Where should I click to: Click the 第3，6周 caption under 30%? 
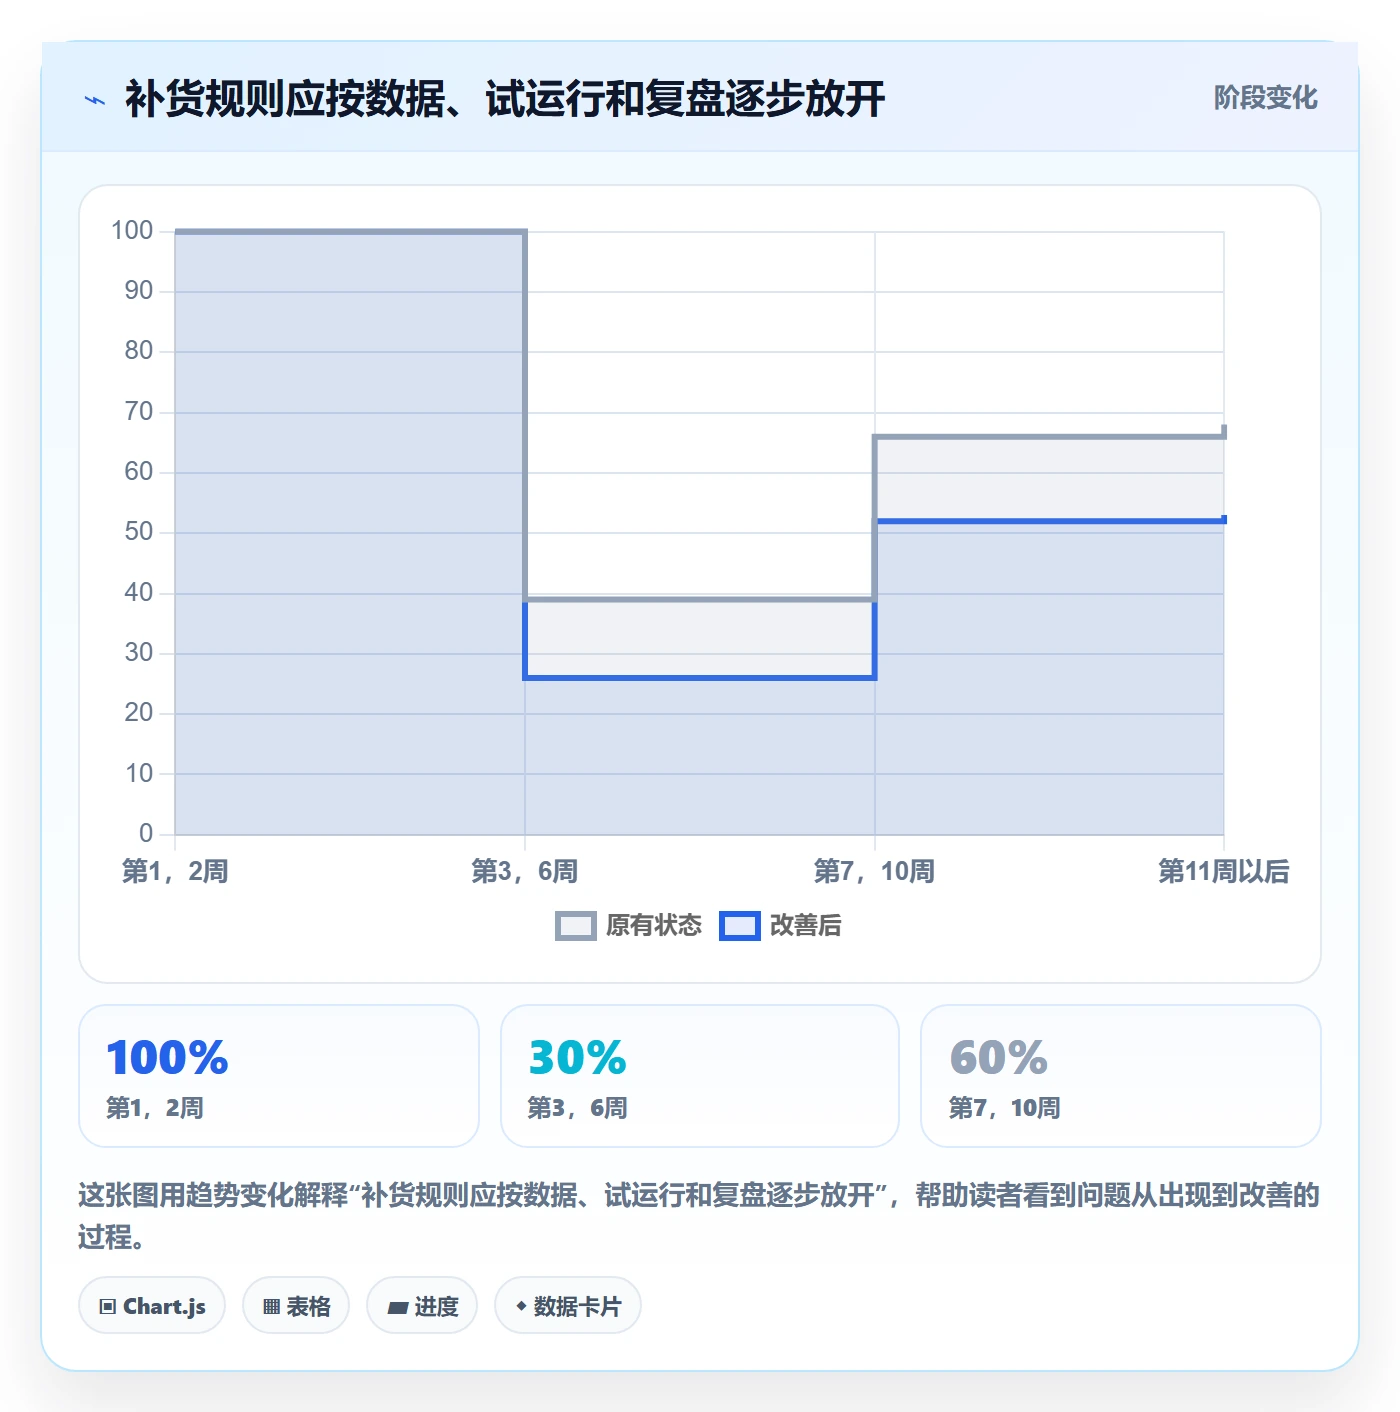coord(577,1108)
